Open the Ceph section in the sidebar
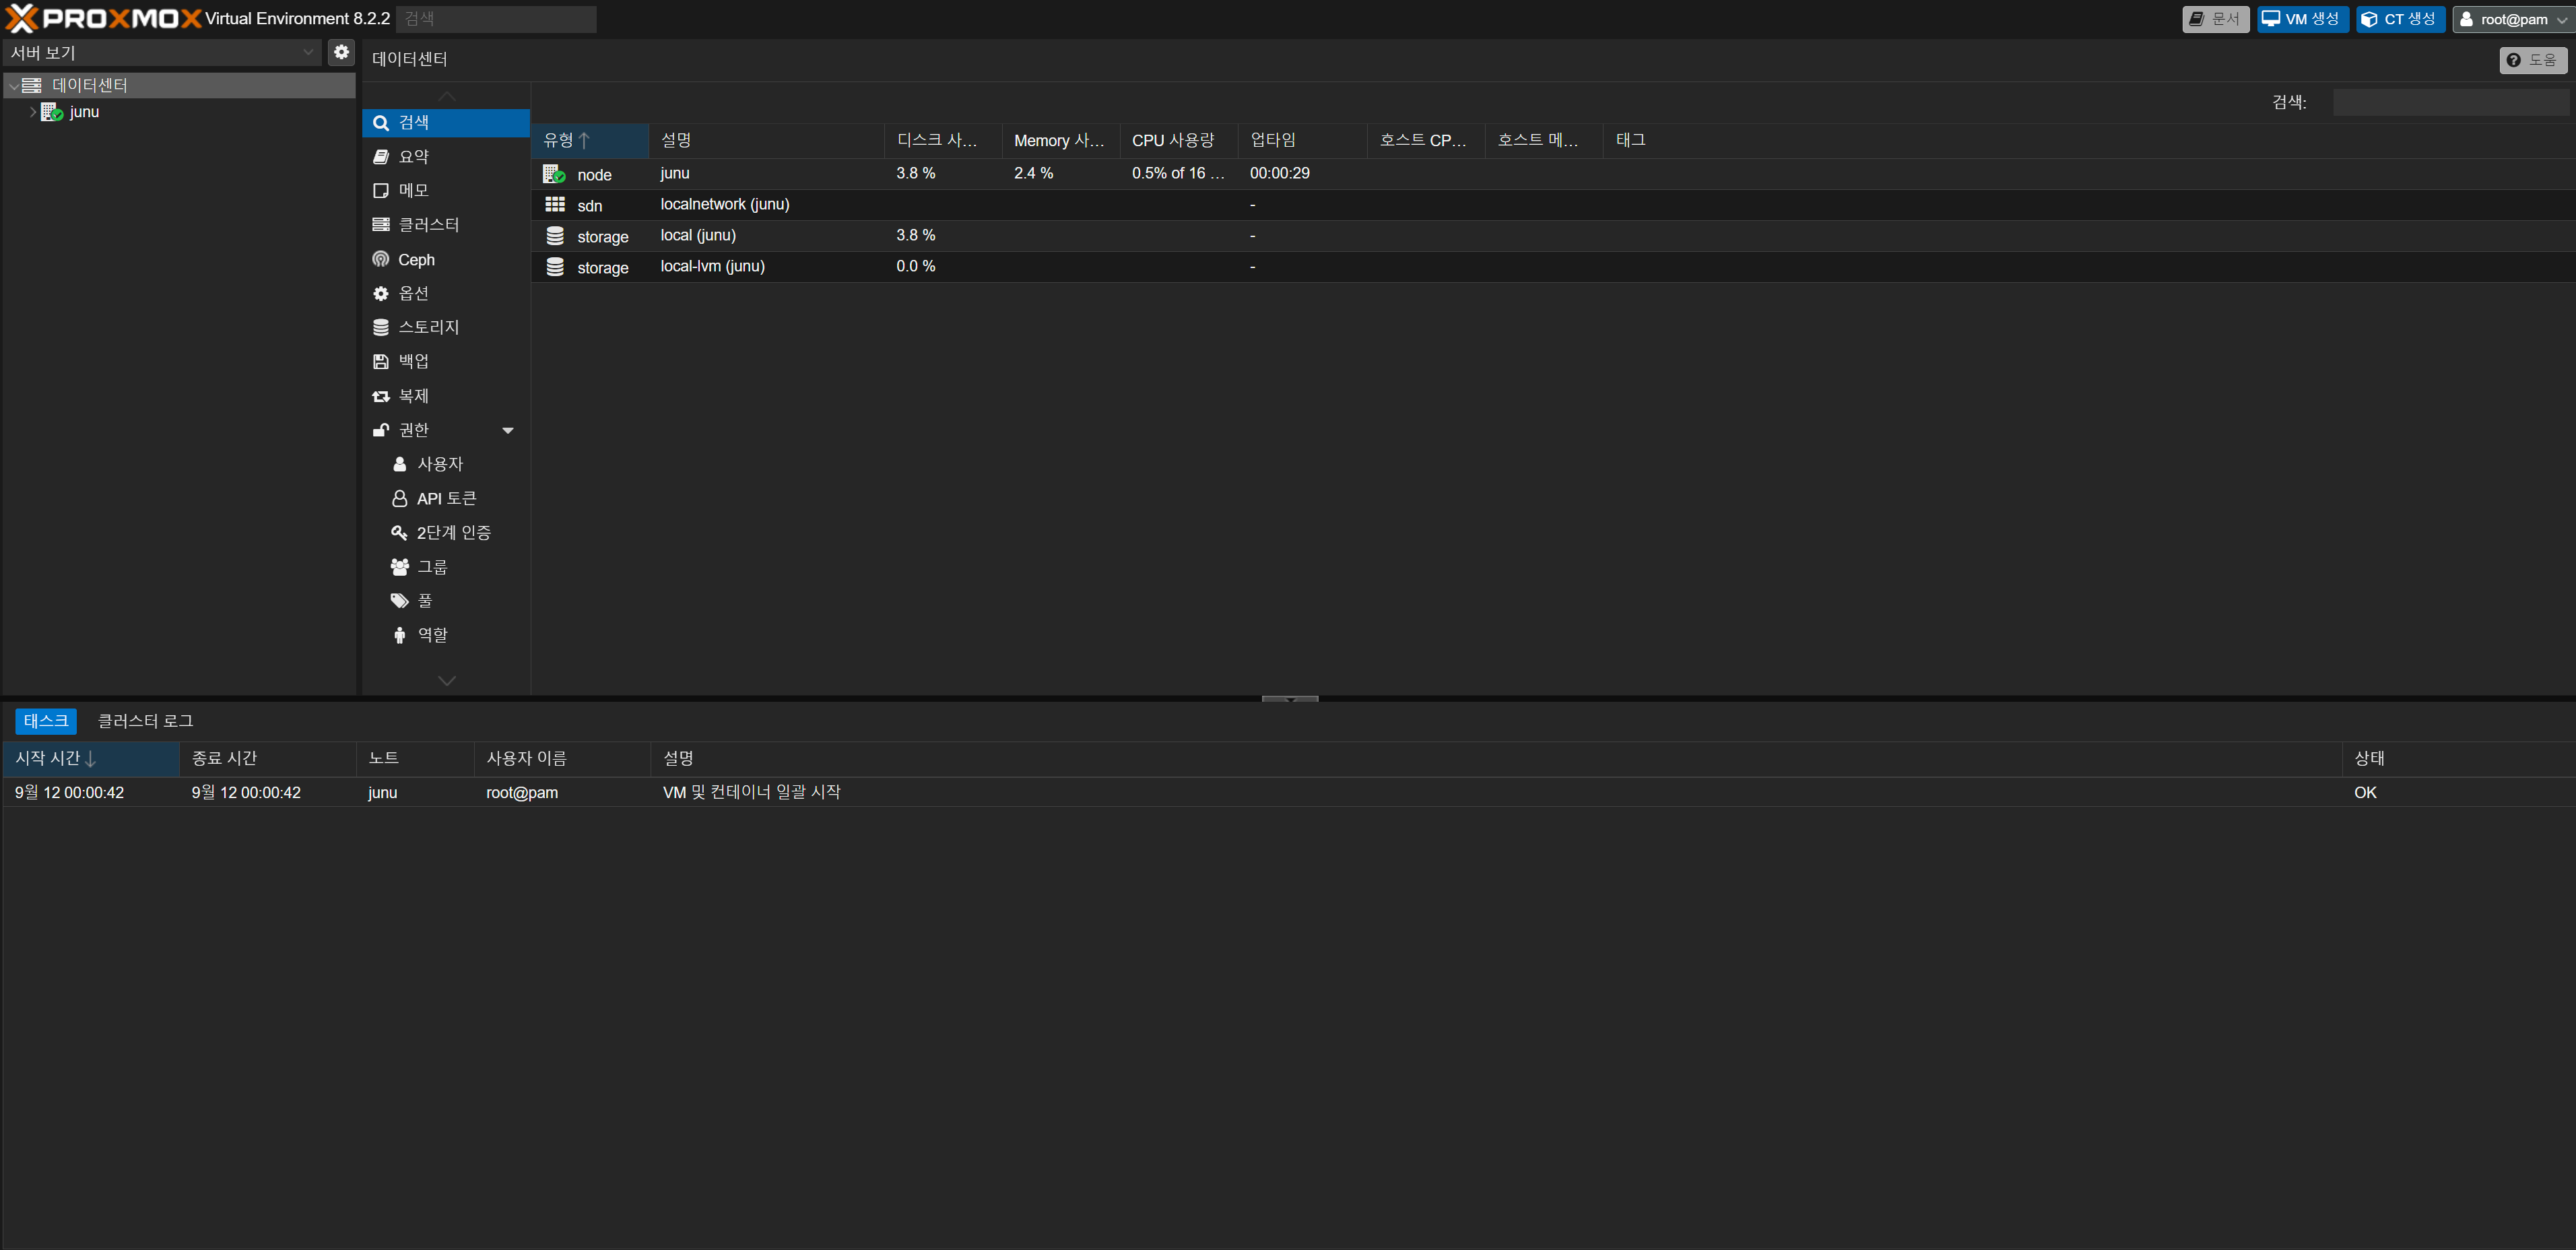This screenshot has height=1250, width=2576. tap(416, 260)
